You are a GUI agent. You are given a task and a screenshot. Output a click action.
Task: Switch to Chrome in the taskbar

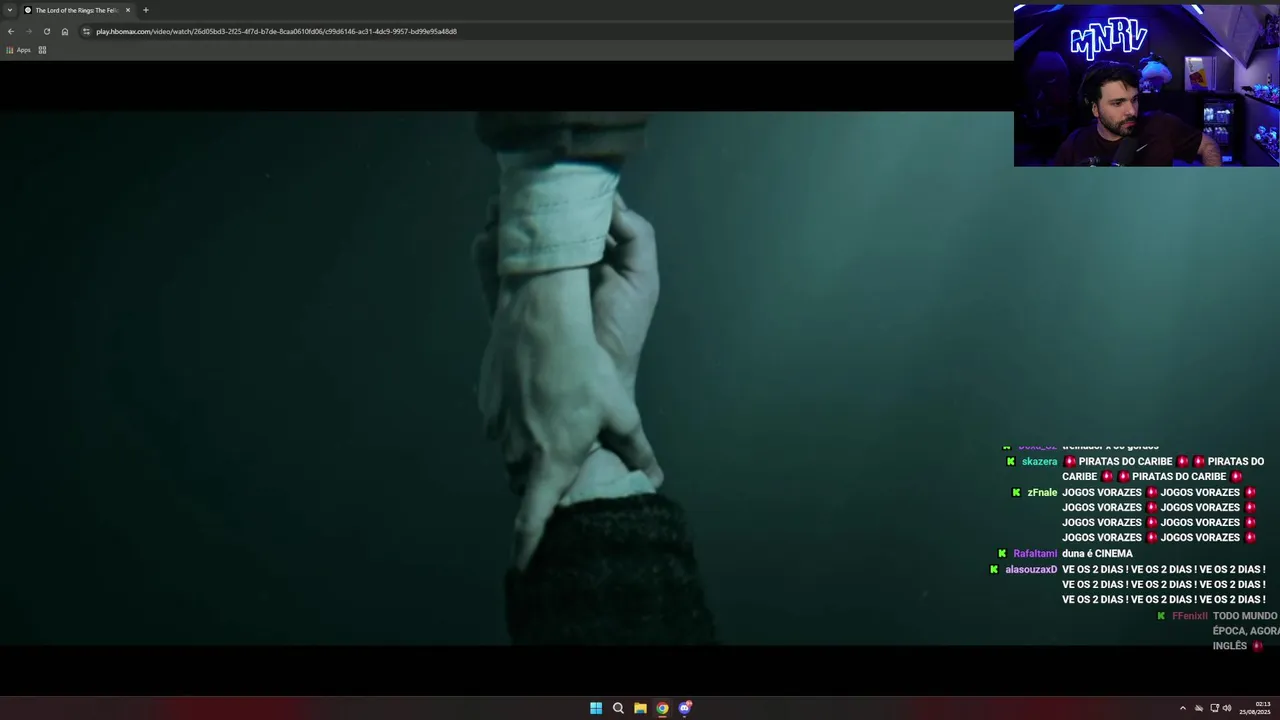click(662, 708)
